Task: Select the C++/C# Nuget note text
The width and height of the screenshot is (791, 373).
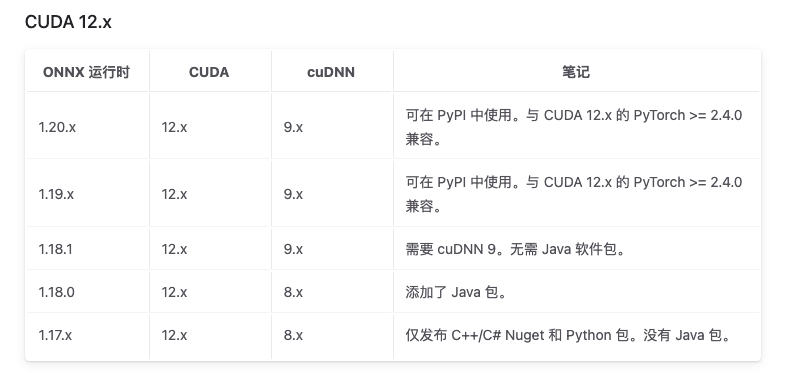Action: [569, 335]
